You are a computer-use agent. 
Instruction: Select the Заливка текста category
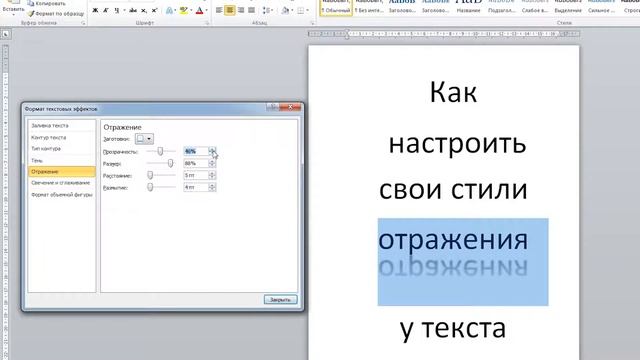click(x=62, y=126)
